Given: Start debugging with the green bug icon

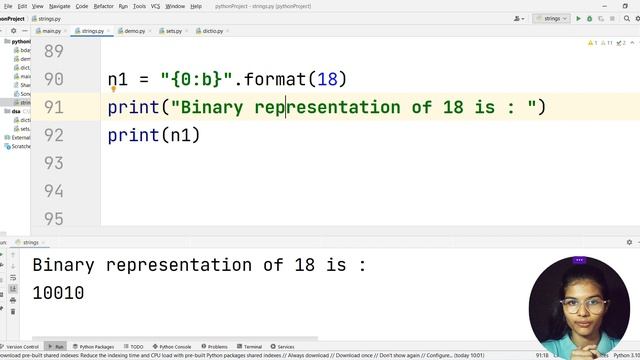Looking at the screenshot, I should pyautogui.click(x=589, y=19).
